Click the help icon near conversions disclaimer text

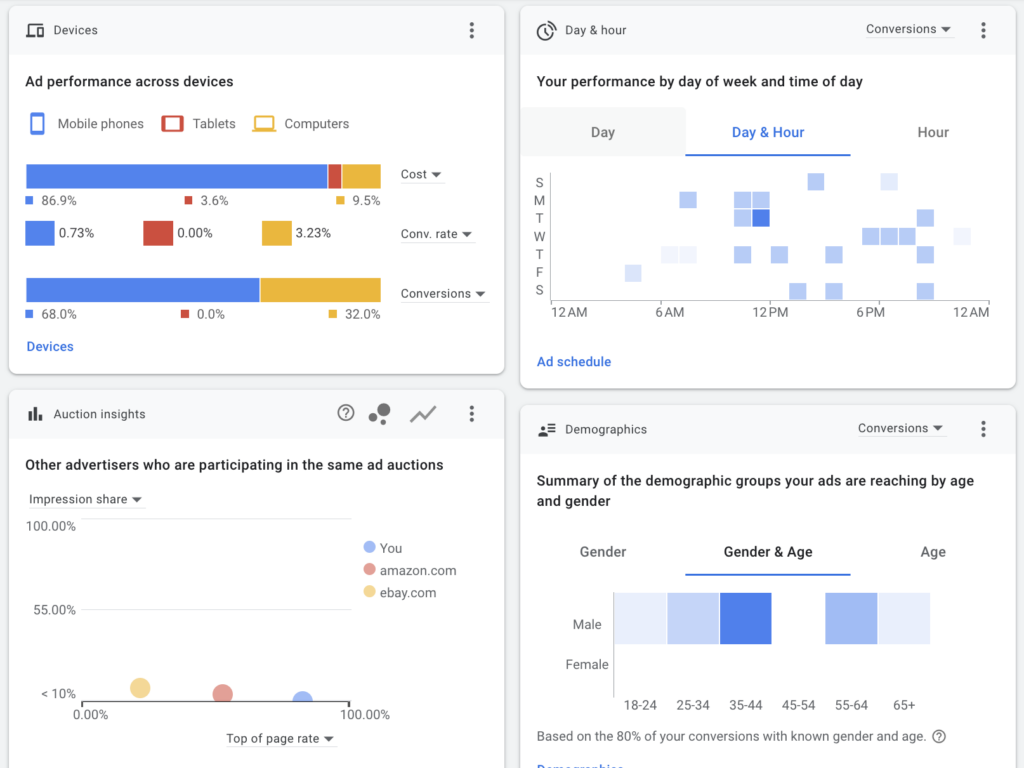click(938, 736)
